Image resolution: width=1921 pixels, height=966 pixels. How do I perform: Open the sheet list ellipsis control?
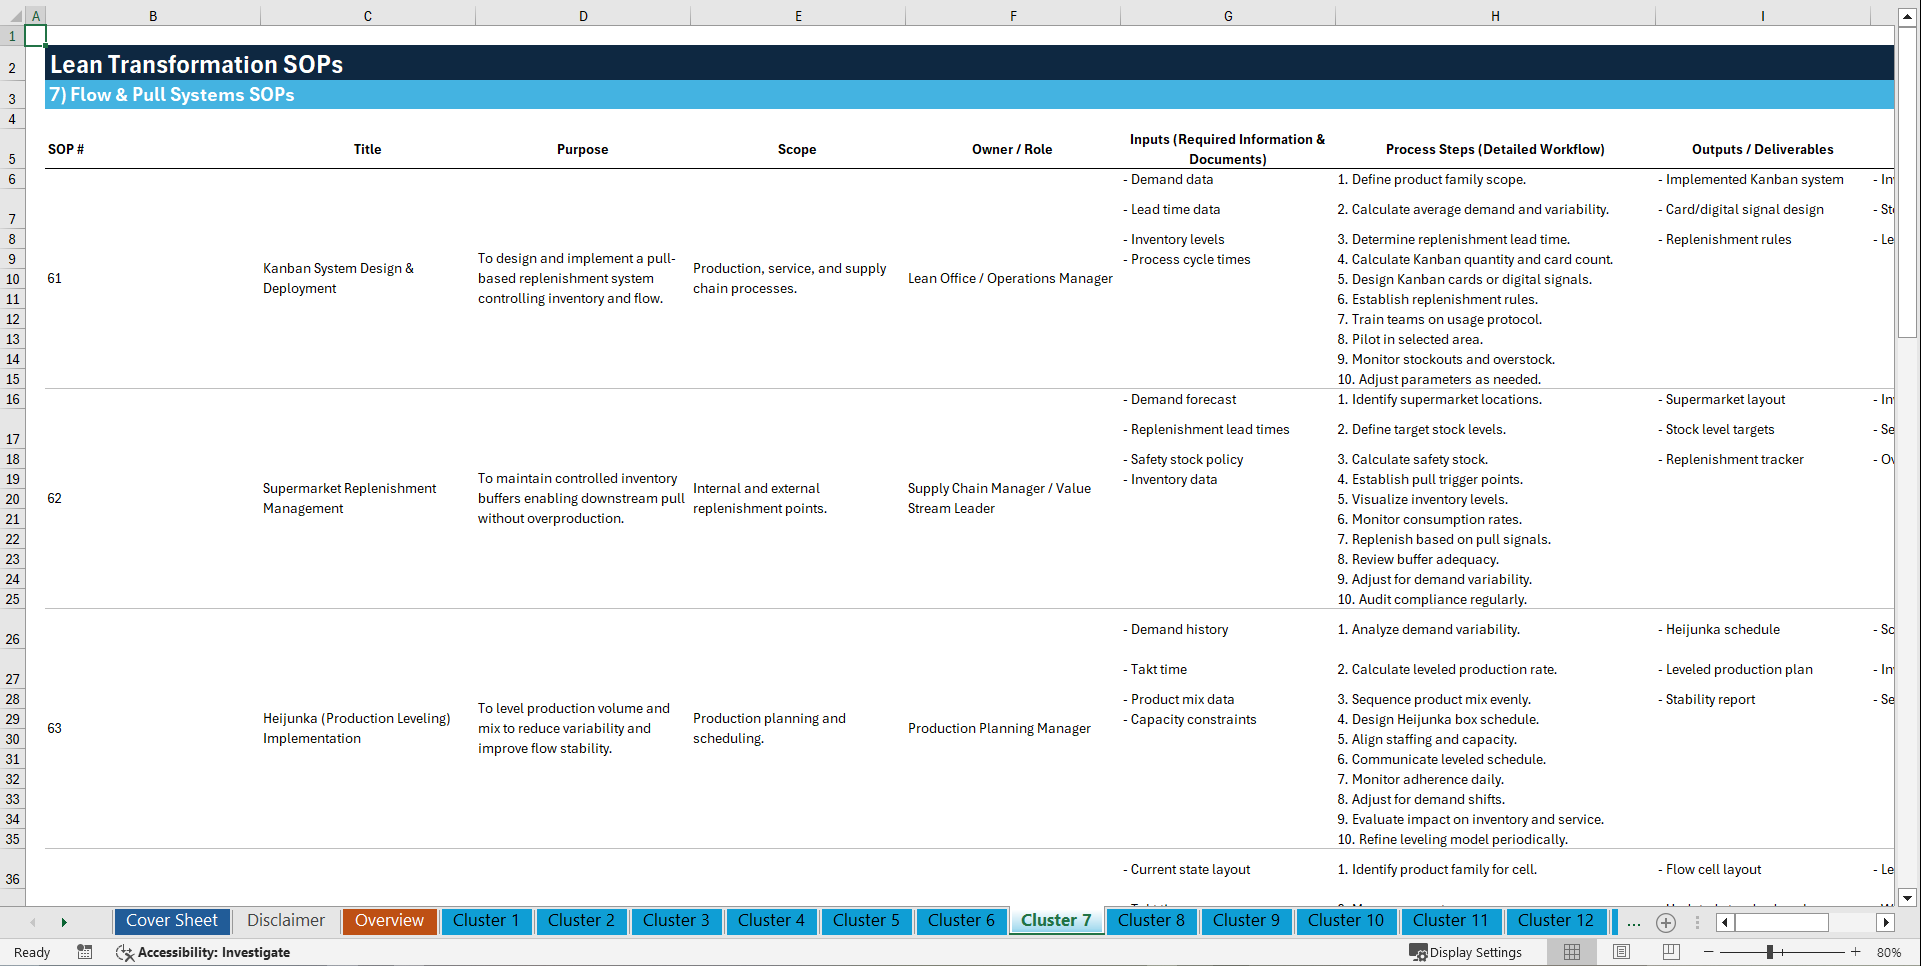[1634, 922]
